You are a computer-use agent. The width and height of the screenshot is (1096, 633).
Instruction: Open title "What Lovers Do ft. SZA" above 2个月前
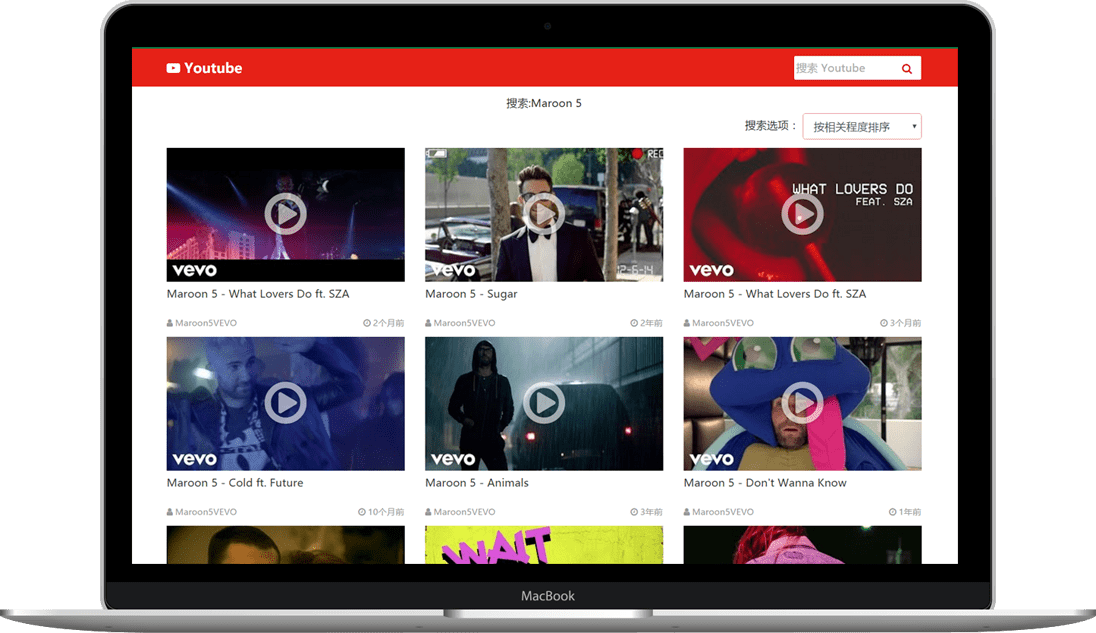pos(258,294)
